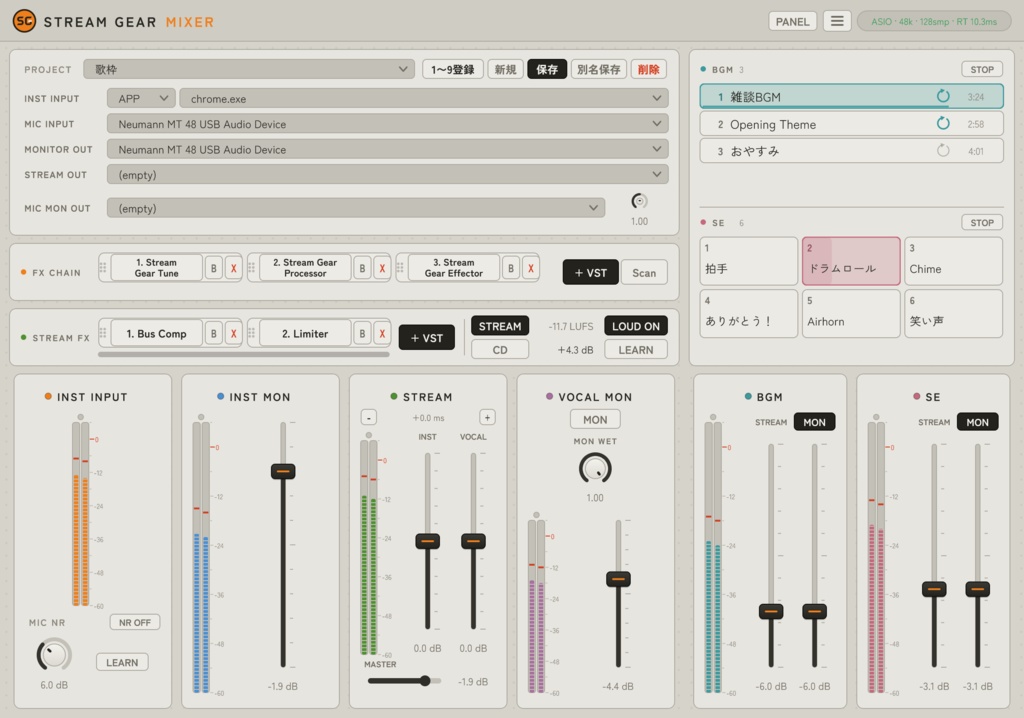Click INST MON meter clip indicator

(x=201, y=417)
